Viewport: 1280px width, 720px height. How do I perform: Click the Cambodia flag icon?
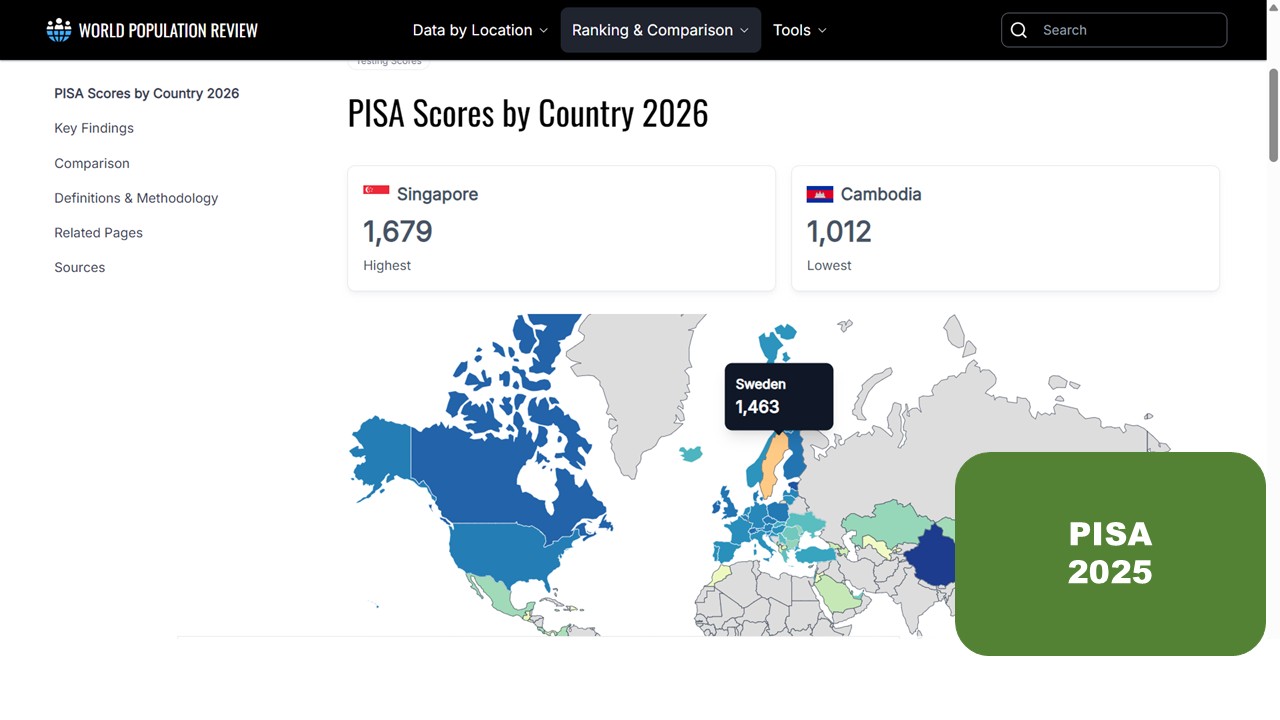point(820,194)
